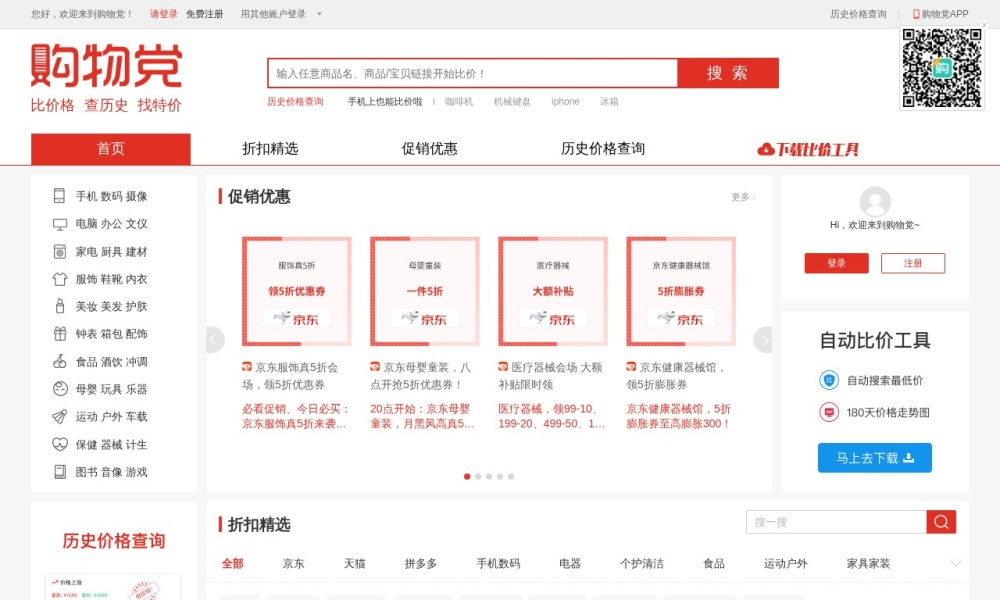Click the shield icon beside 自动搜索最低价
The width and height of the screenshot is (1000, 600).
(828, 381)
